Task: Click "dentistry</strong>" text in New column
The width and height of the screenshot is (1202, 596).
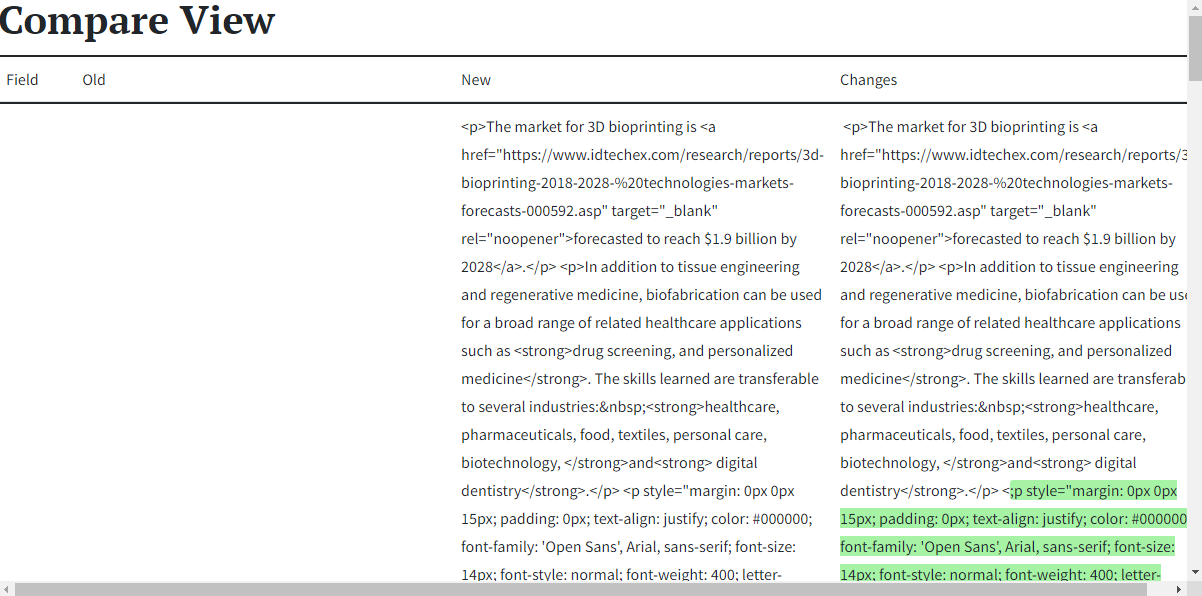Action: coord(520,491)
